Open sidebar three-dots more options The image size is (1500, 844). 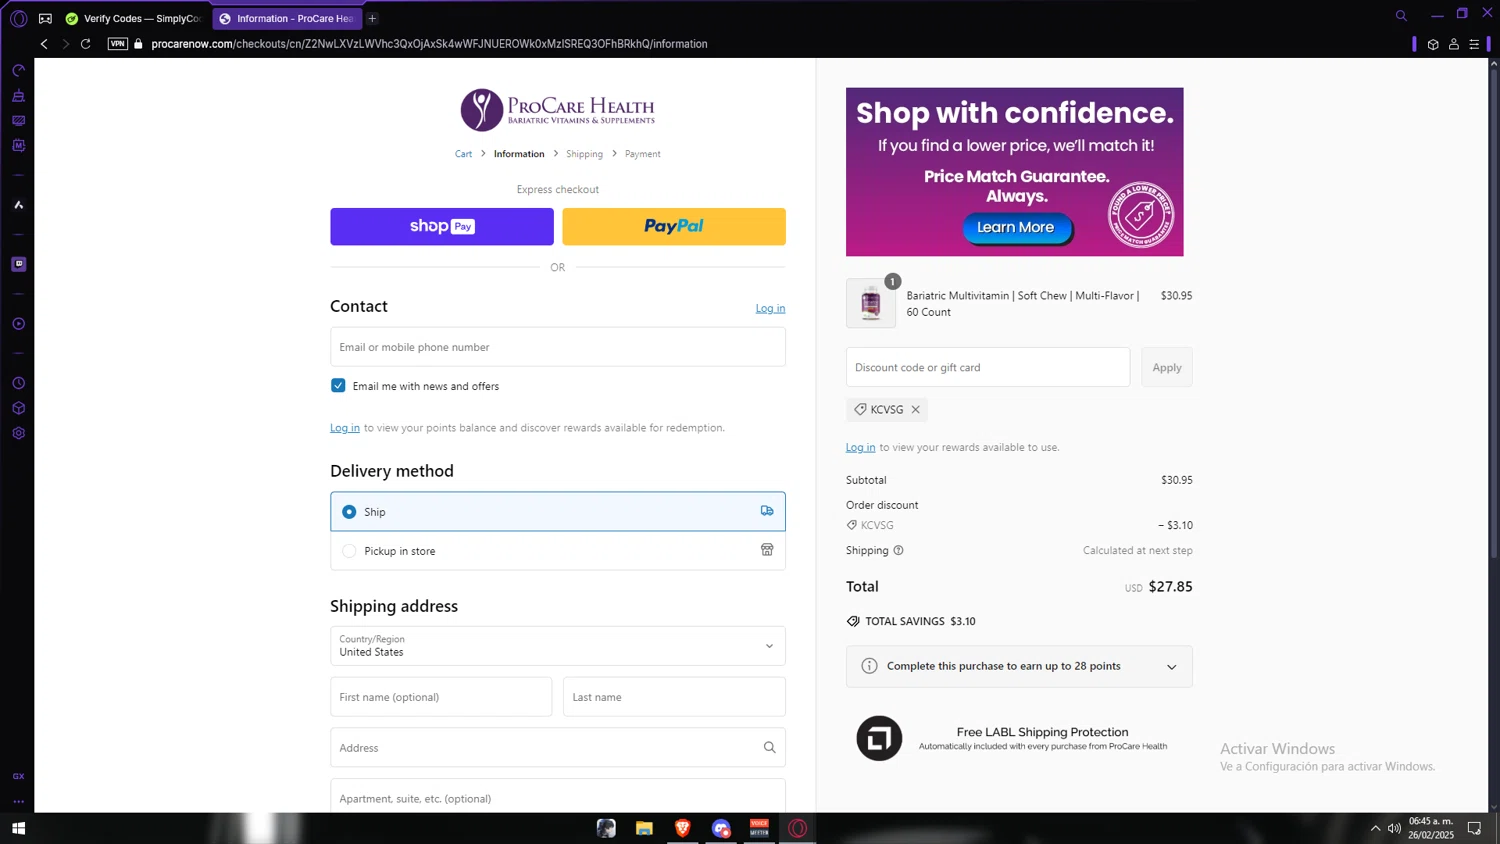pyautogui.click(x=18, y=801)
